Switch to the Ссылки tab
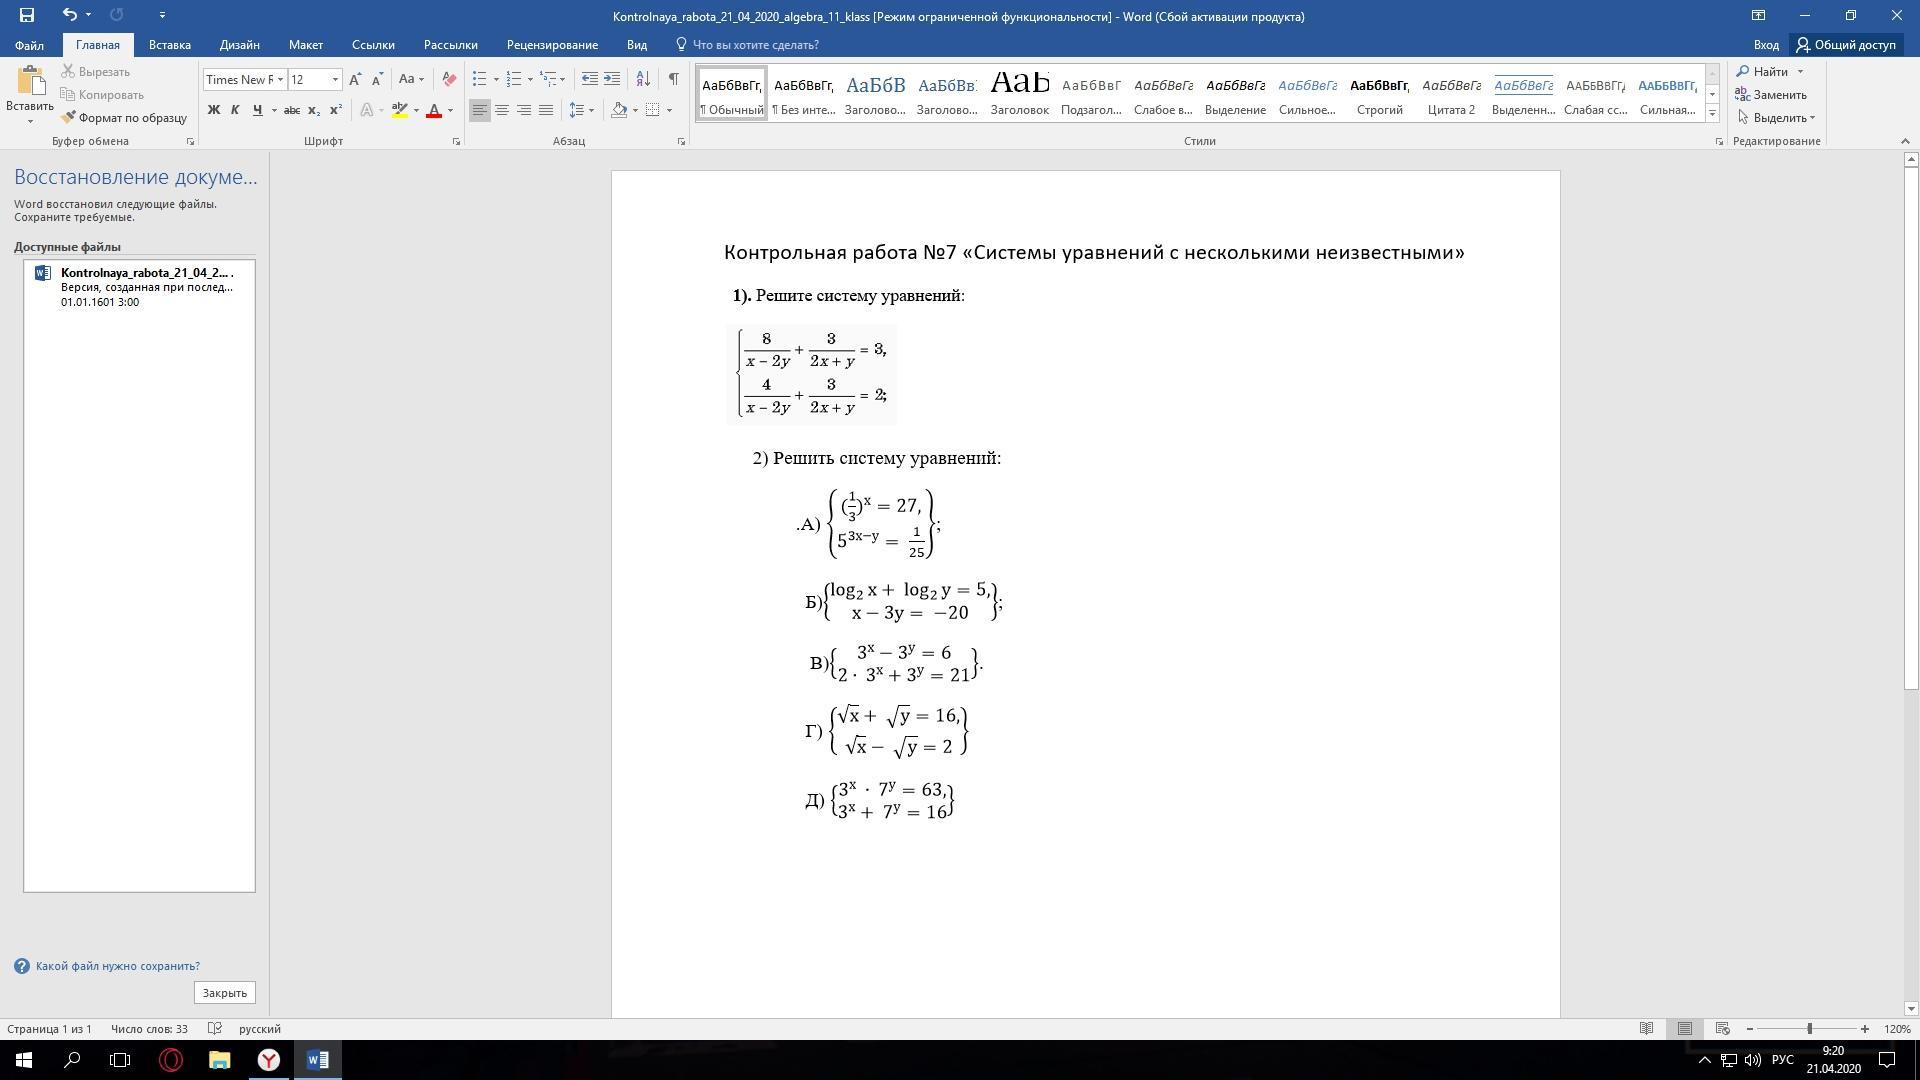 tap(373, 45)
